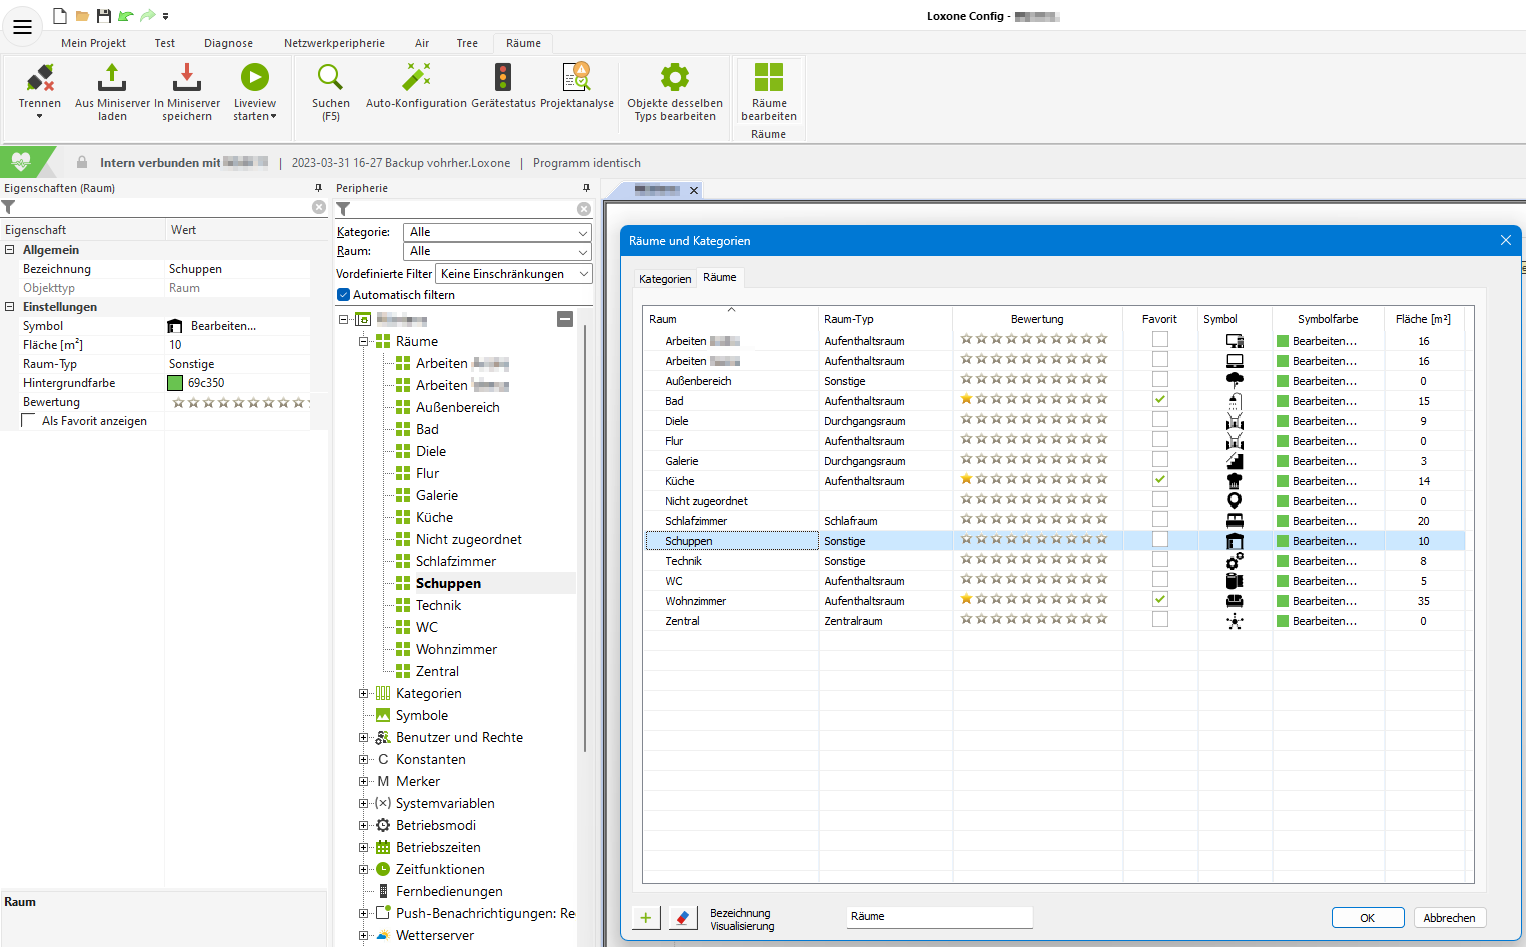This screenshot has width=1526, height=947.
Task: Click Bearbeiten color for Schuppen row
Action: [1324, 541]
